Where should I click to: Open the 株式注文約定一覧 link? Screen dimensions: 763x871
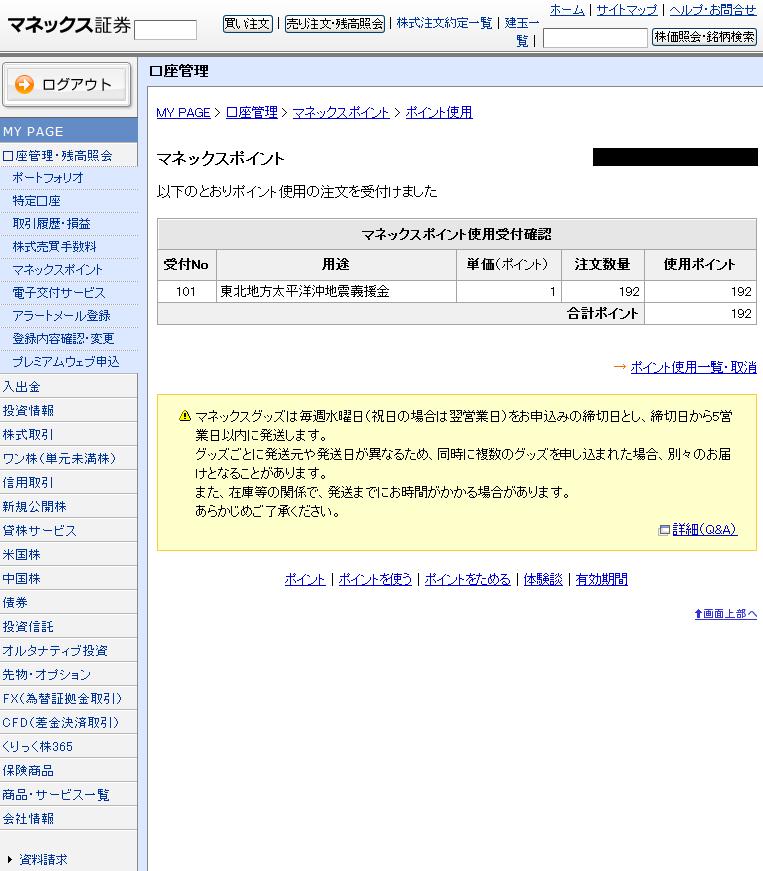444,23
